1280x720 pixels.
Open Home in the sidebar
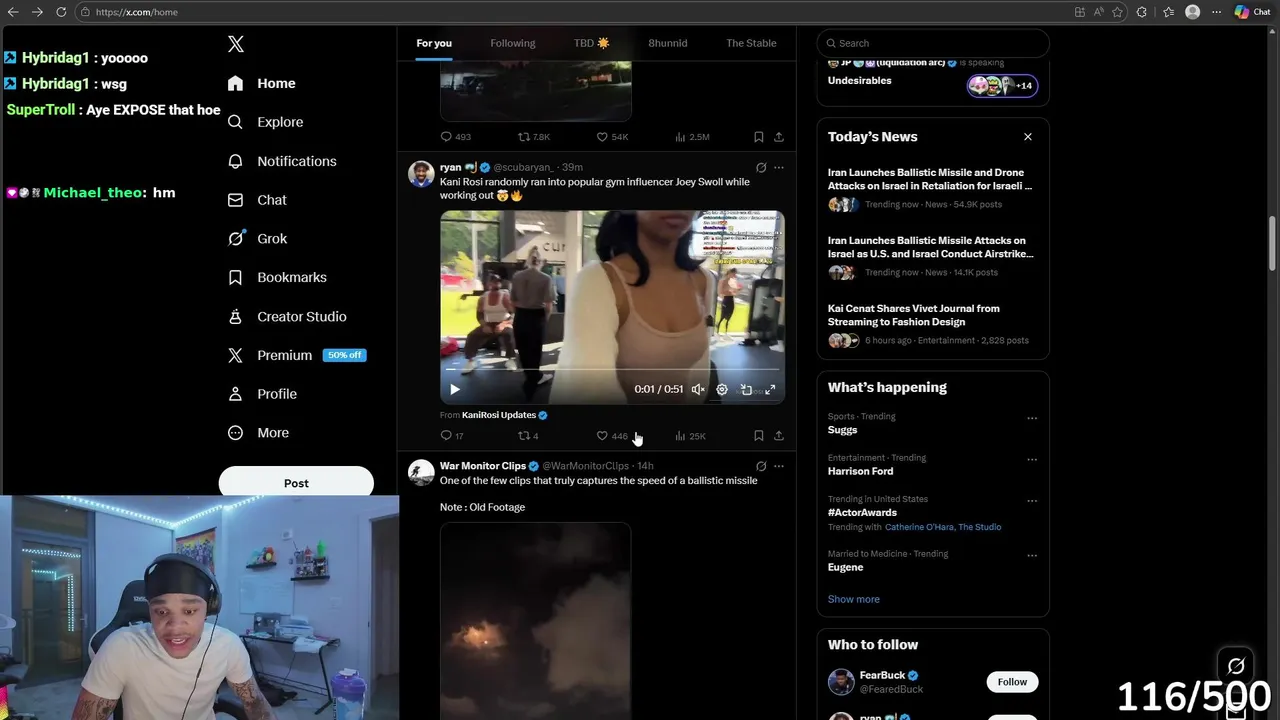coord(262,83)
